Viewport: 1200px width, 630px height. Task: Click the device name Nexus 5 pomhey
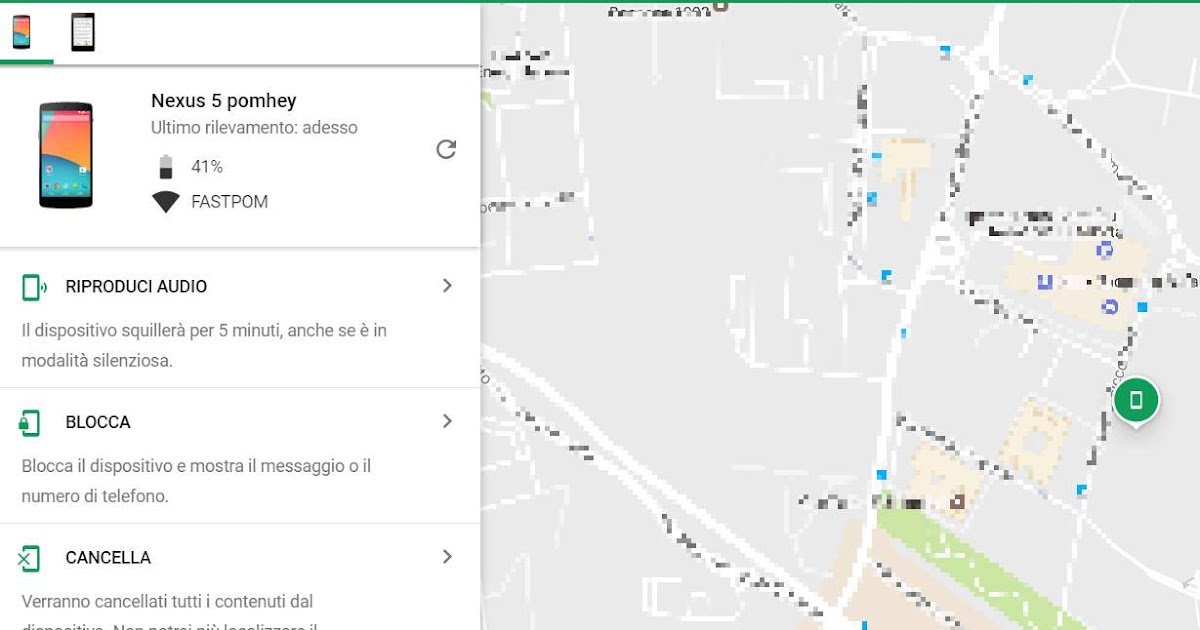point(224,101)
